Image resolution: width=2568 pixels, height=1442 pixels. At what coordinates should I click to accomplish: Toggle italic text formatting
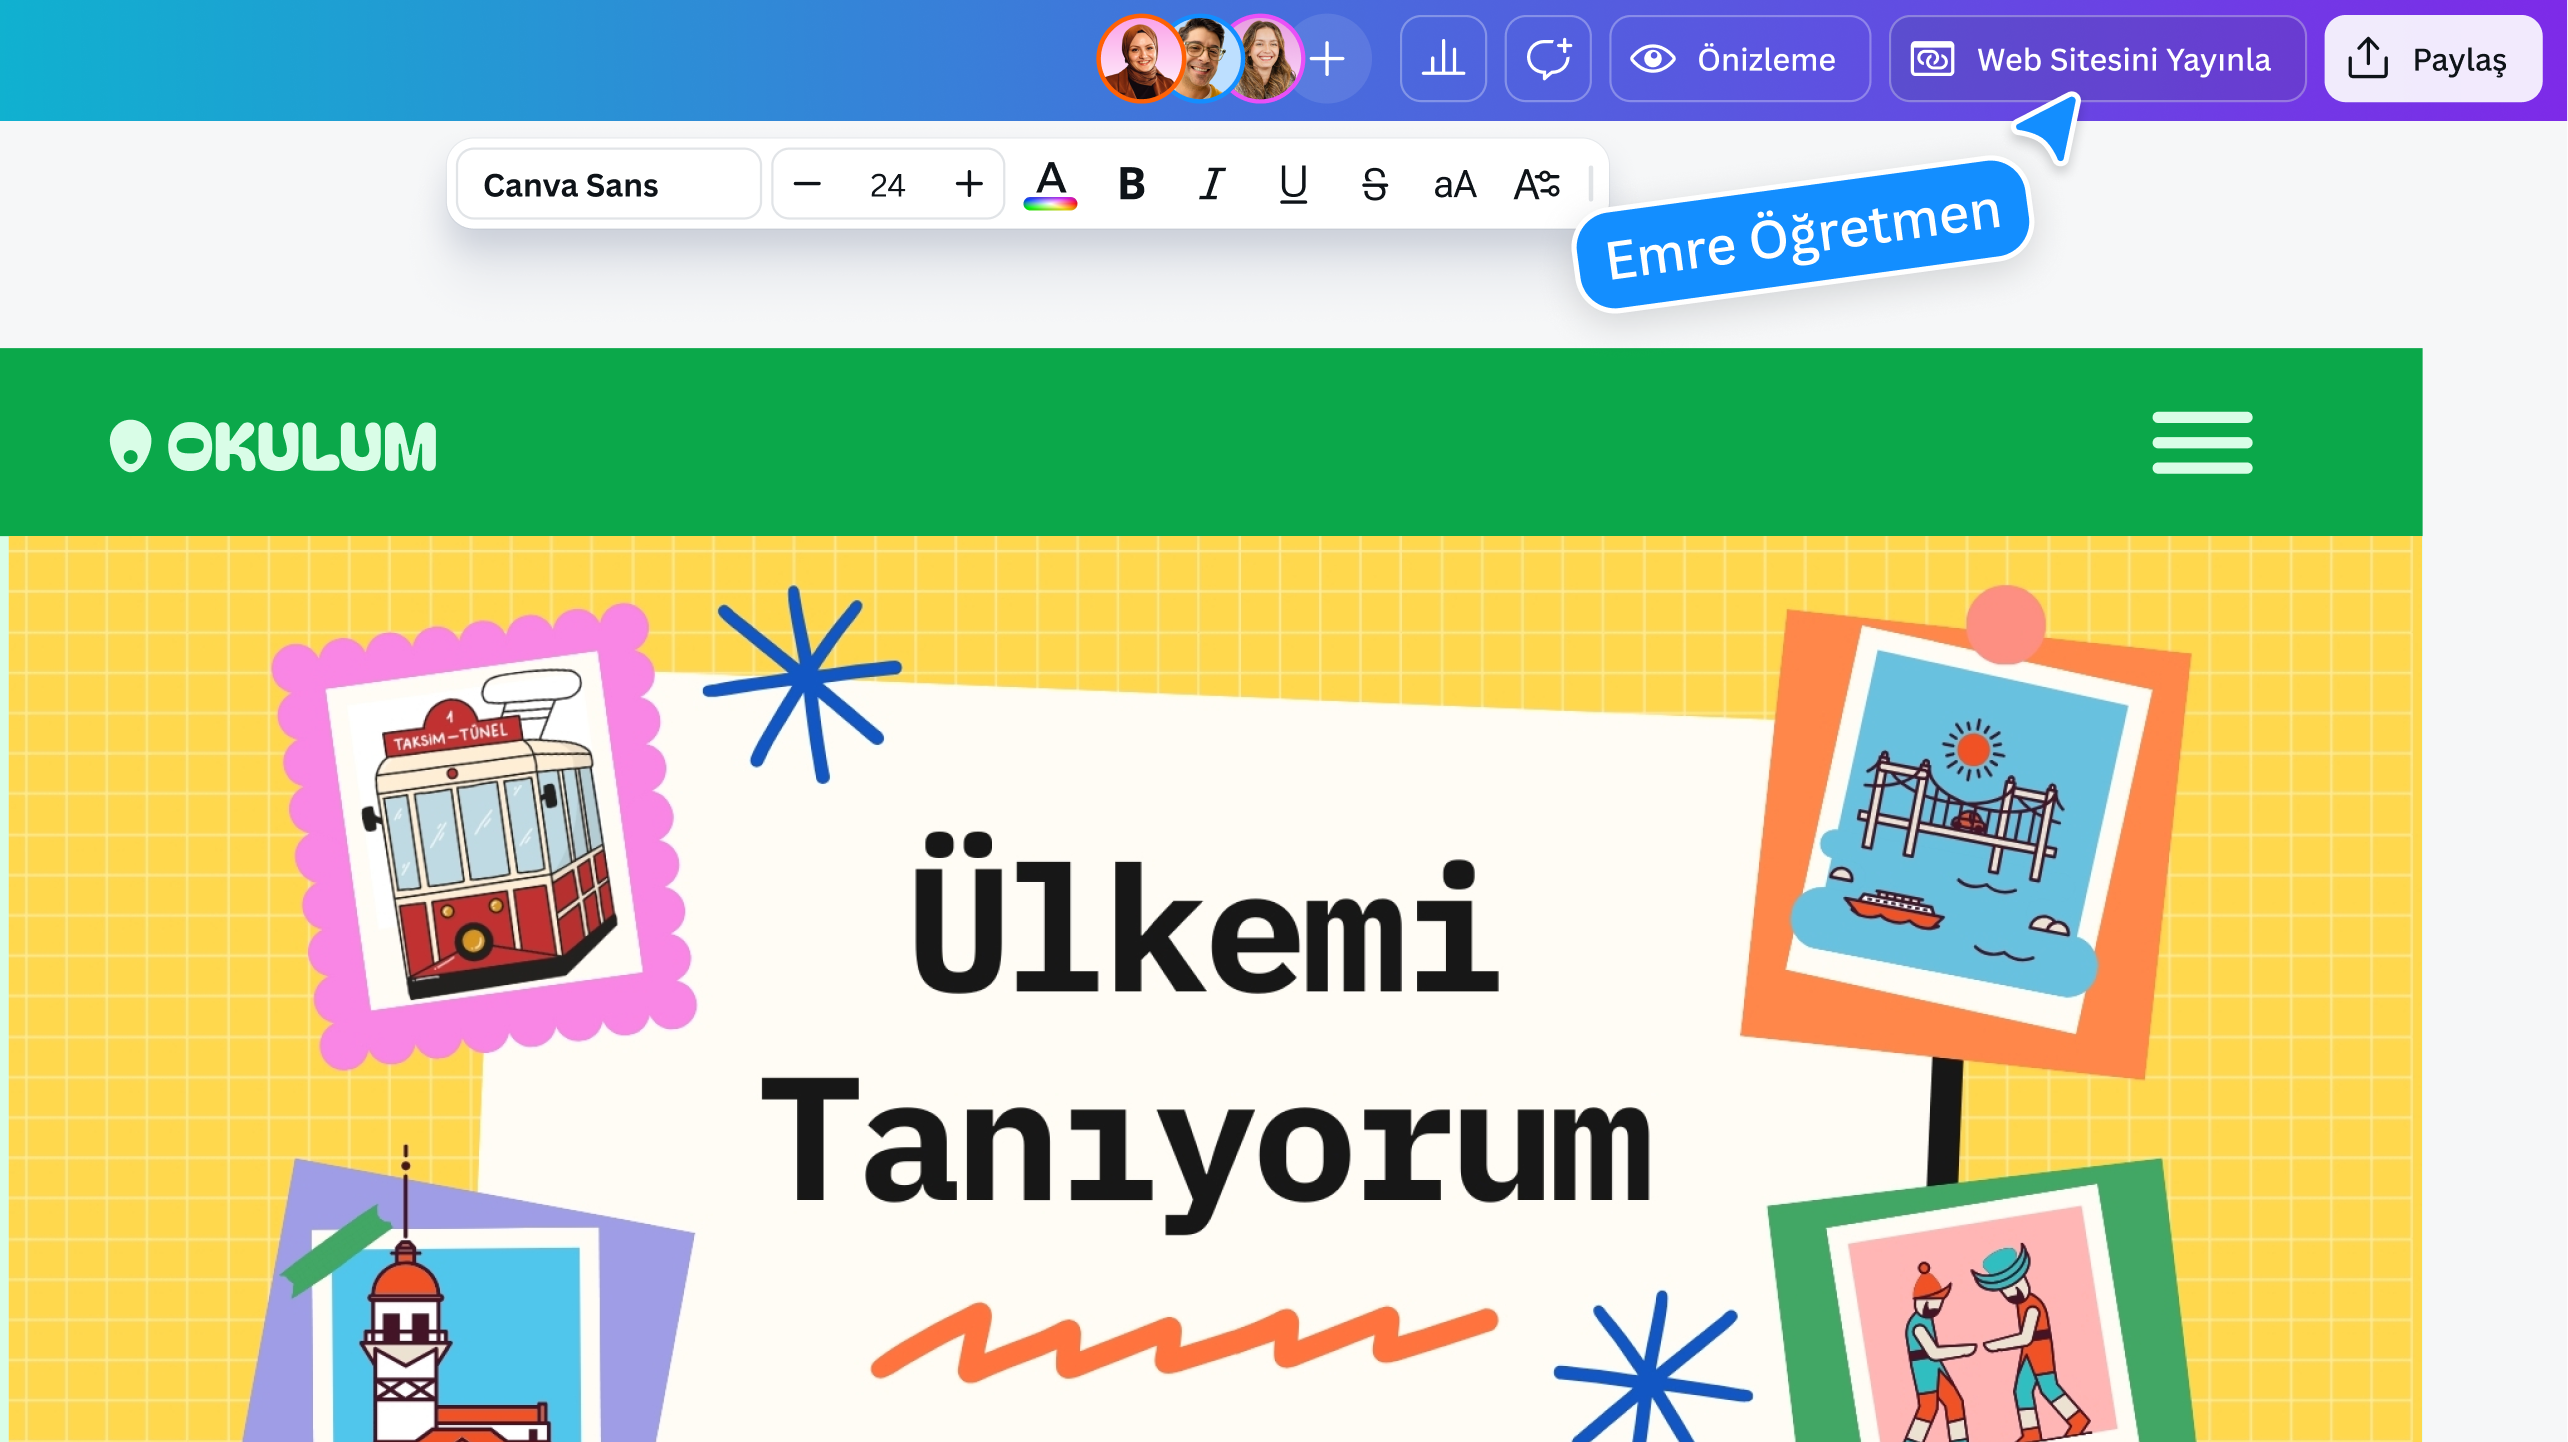click(1212, 184)
